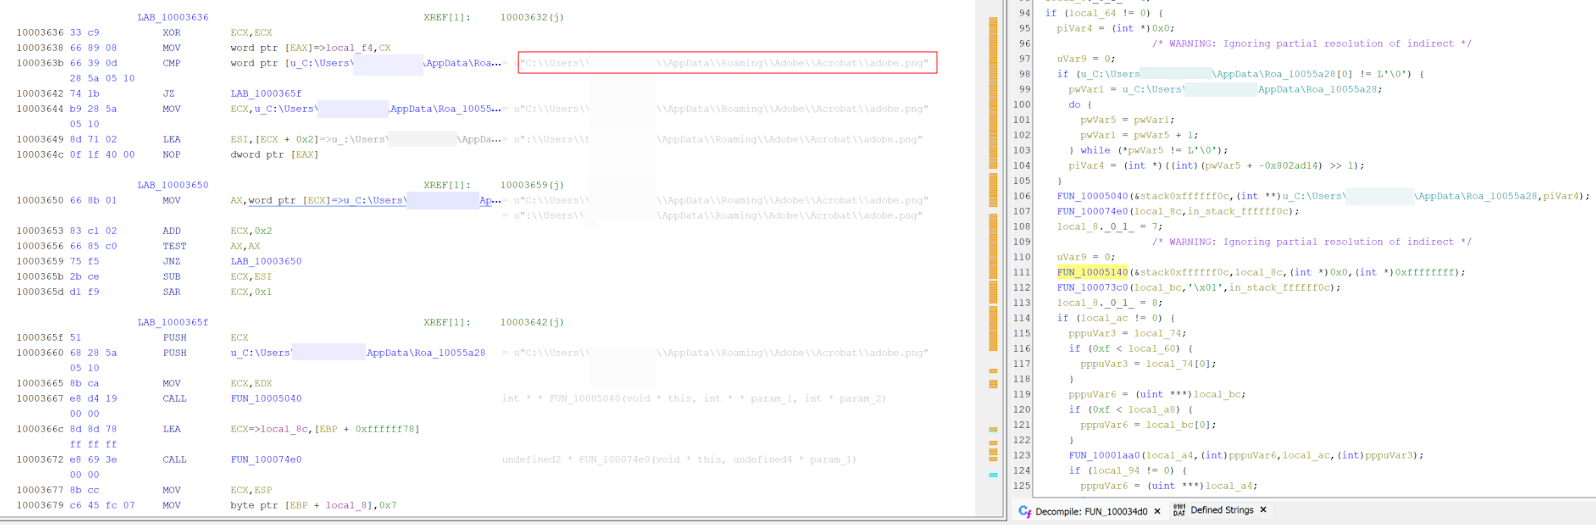Select the LAB_1000365f label heading
The width and height of the screenshot is (1596, 526).
point(173,322)
